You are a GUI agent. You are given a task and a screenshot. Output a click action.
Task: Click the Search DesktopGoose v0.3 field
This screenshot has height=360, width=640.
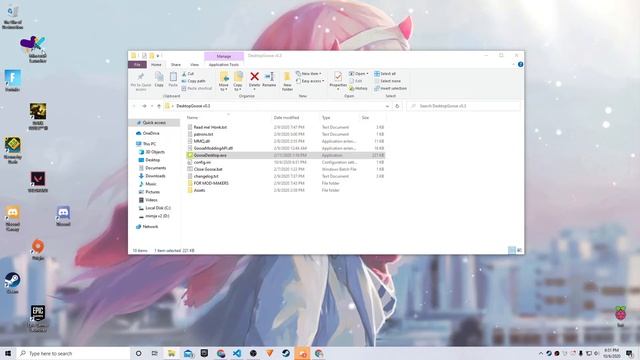tap(463, 106)
